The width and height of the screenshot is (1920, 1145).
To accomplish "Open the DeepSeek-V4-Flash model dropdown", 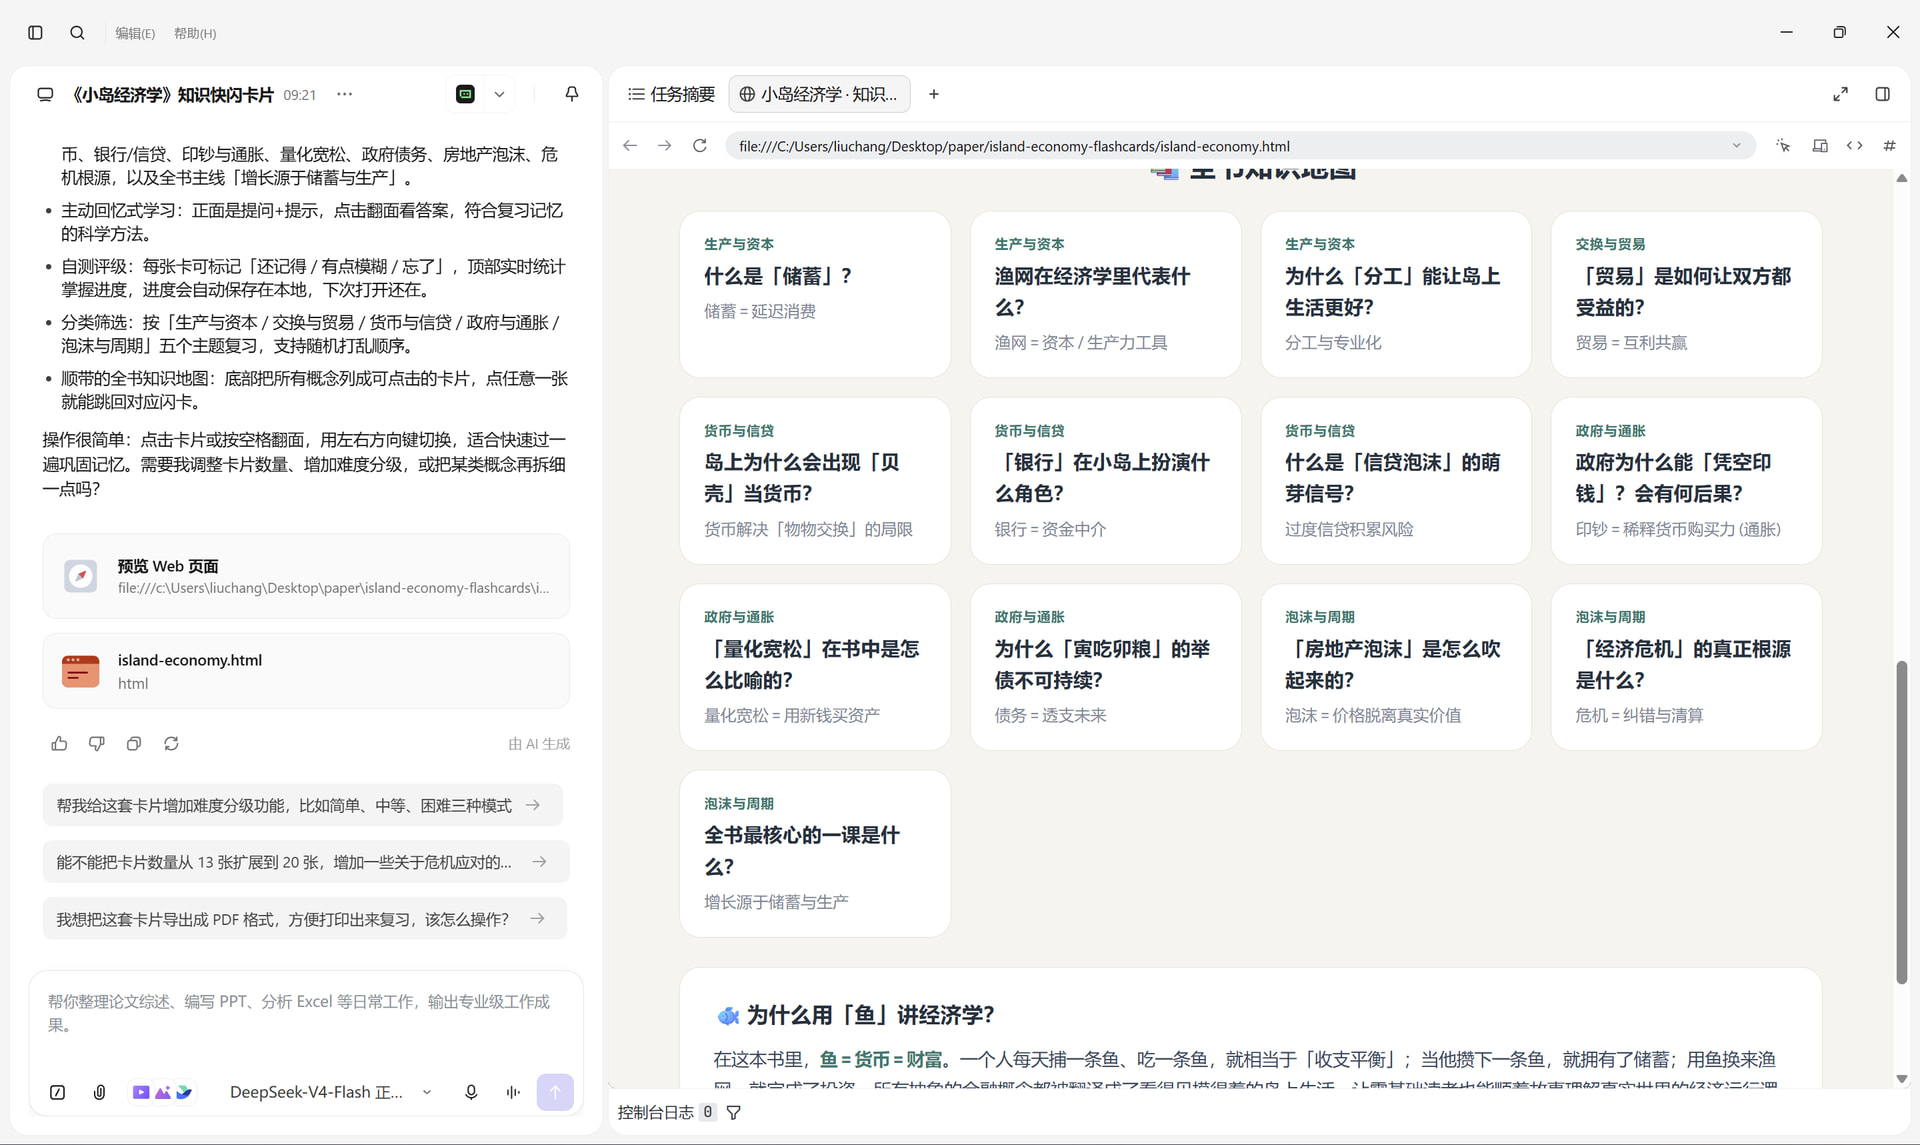I will (330, 1093).
